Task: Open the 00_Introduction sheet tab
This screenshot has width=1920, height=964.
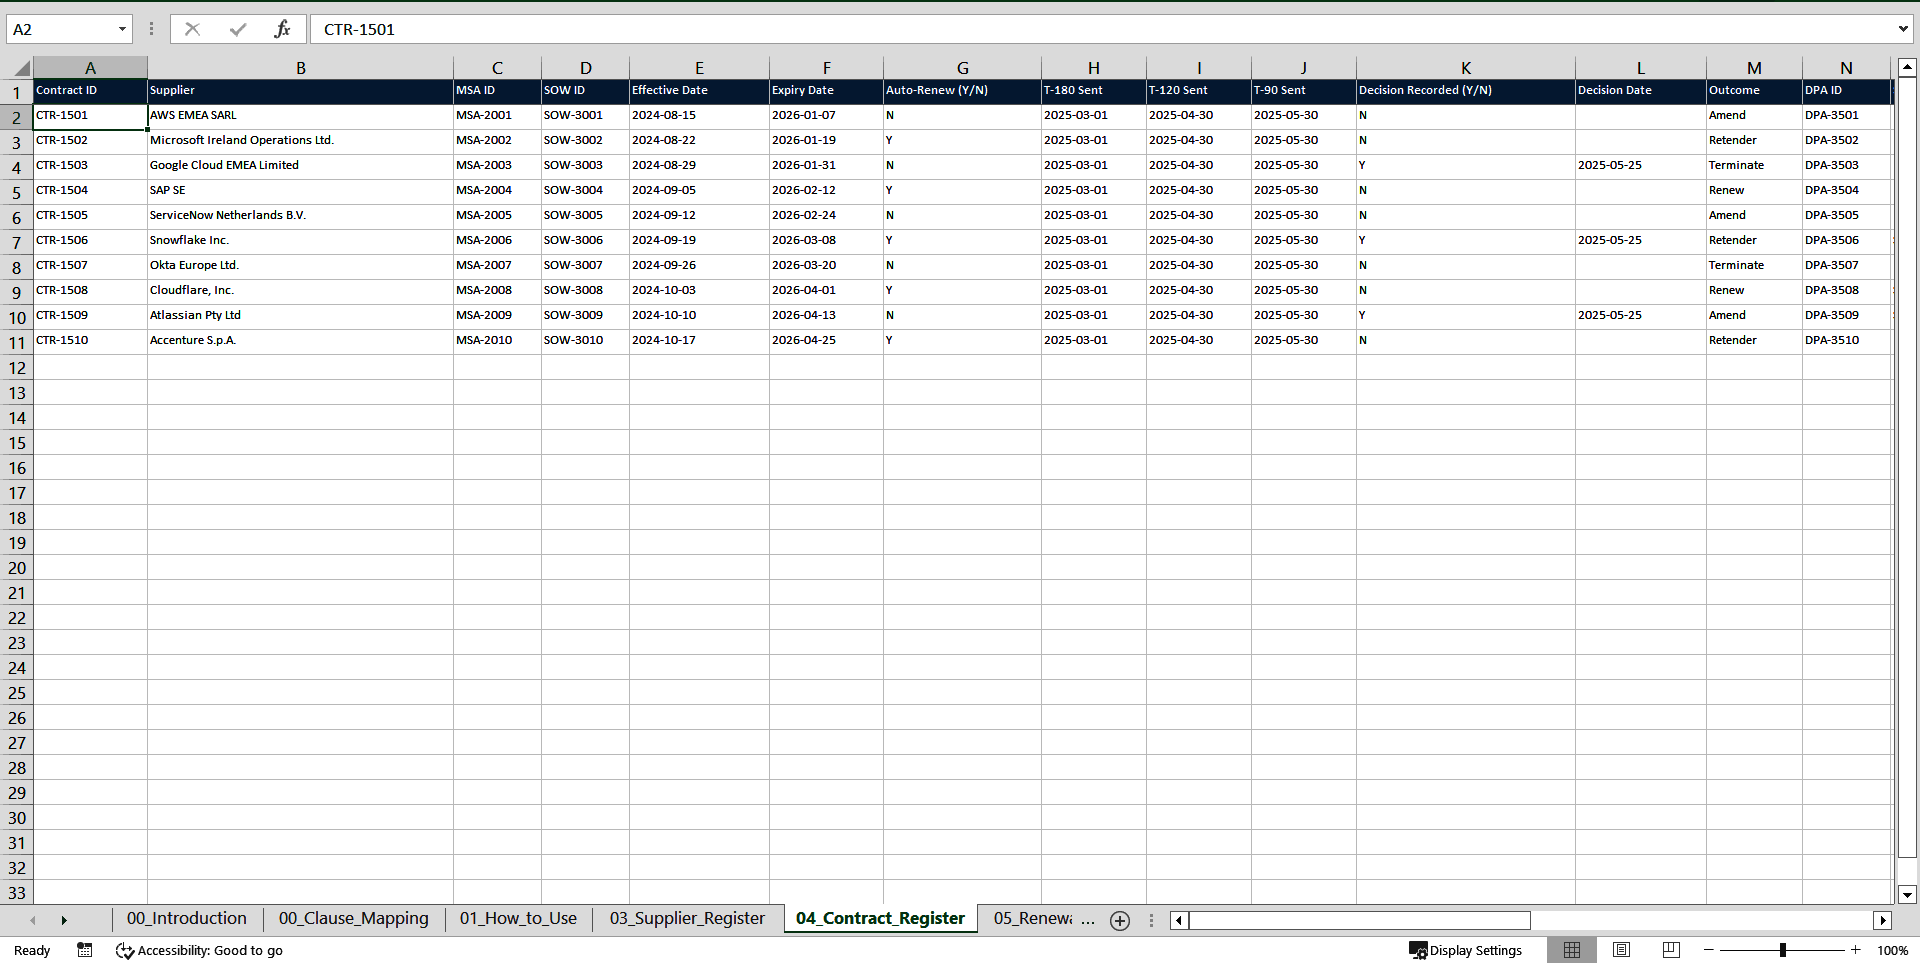Action: (186, 918)
